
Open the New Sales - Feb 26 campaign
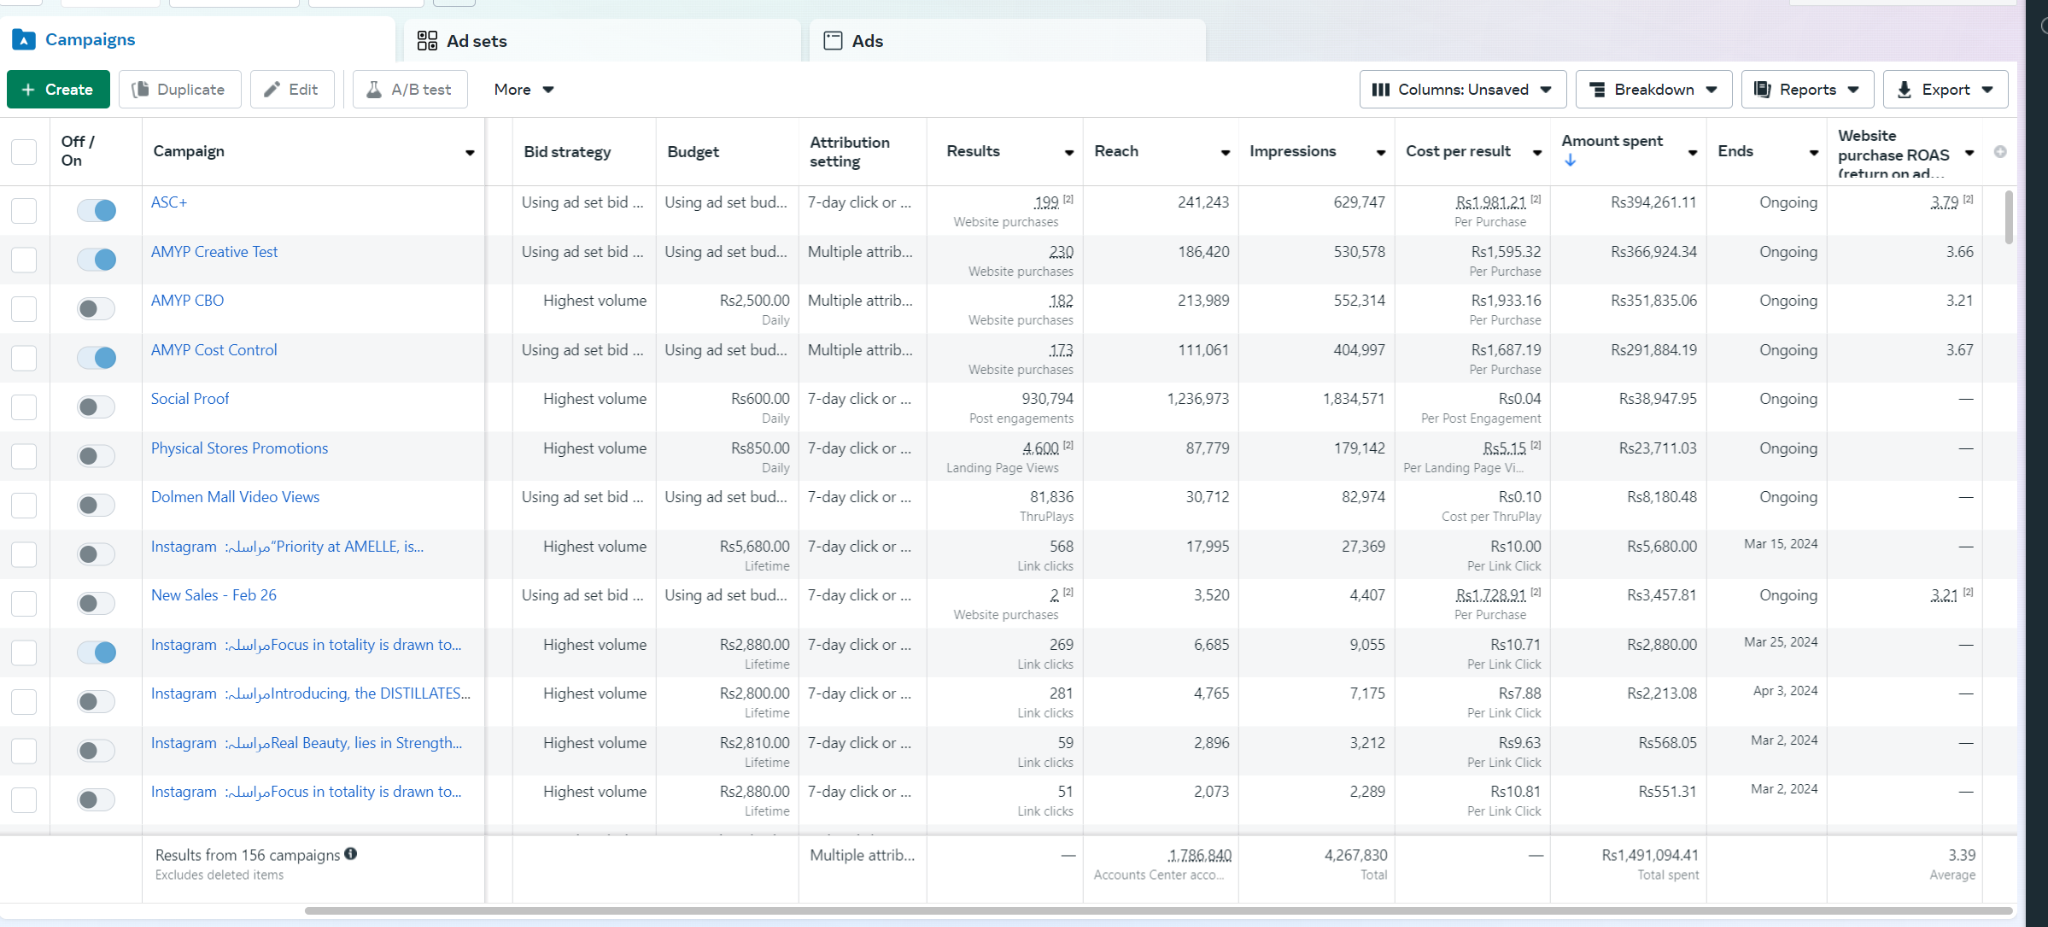(214, 594)
